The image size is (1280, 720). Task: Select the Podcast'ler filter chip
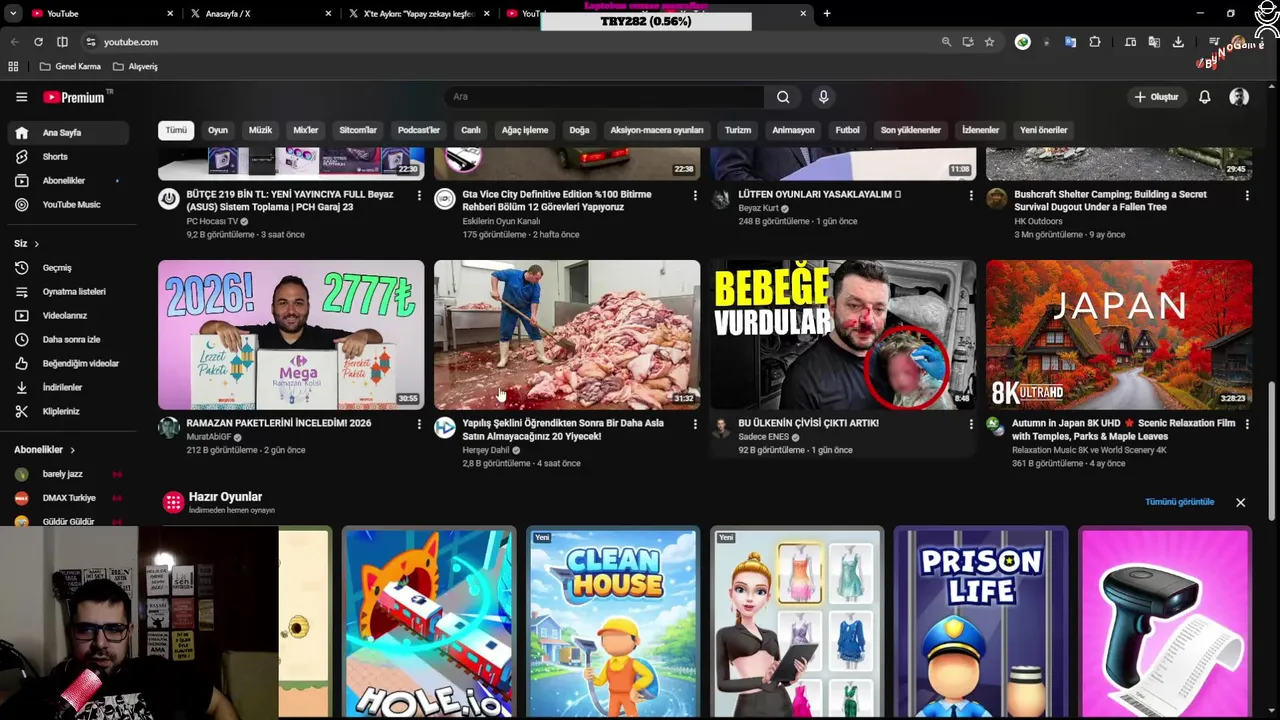(x=419, y=130)
